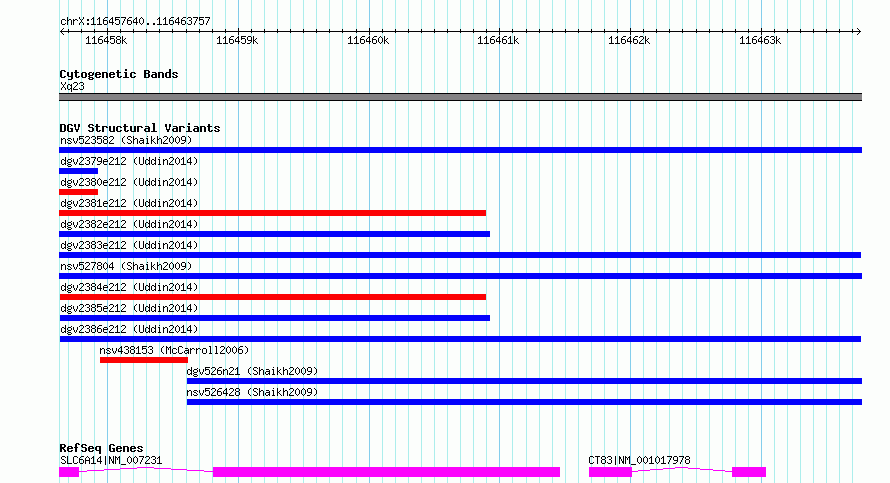Click the chrX:116457640..116463757 coordinate label

135,22
